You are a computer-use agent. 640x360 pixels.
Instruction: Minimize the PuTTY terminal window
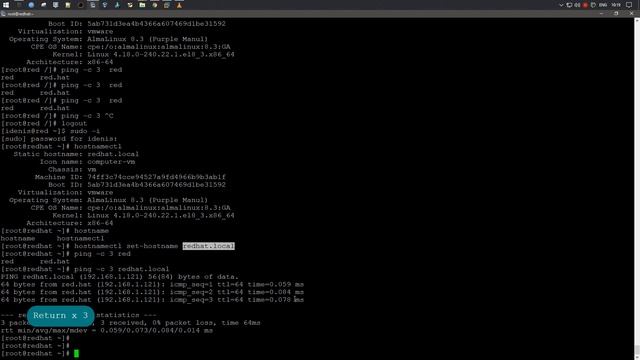pos(601,13)
